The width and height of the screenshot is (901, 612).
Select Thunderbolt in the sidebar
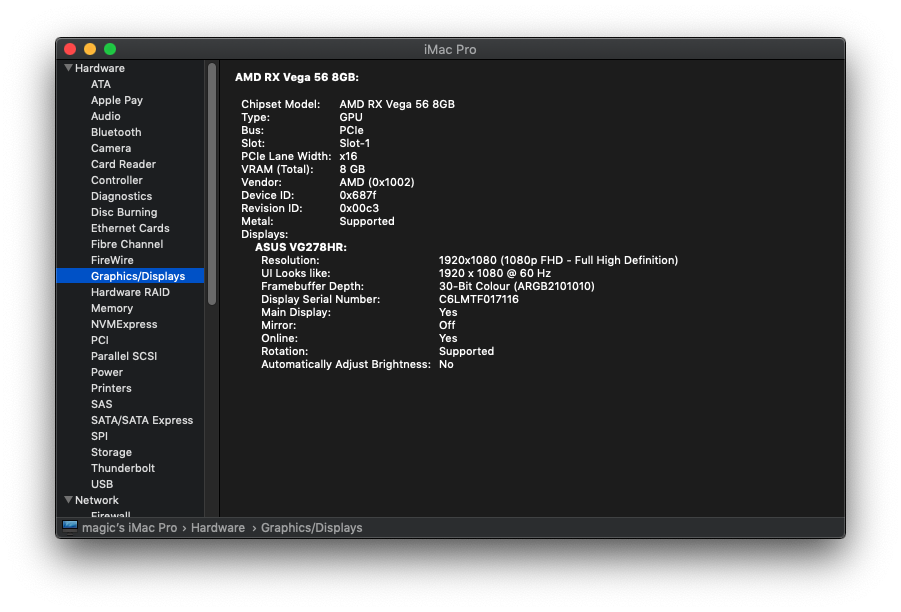[x=123, y=468]
